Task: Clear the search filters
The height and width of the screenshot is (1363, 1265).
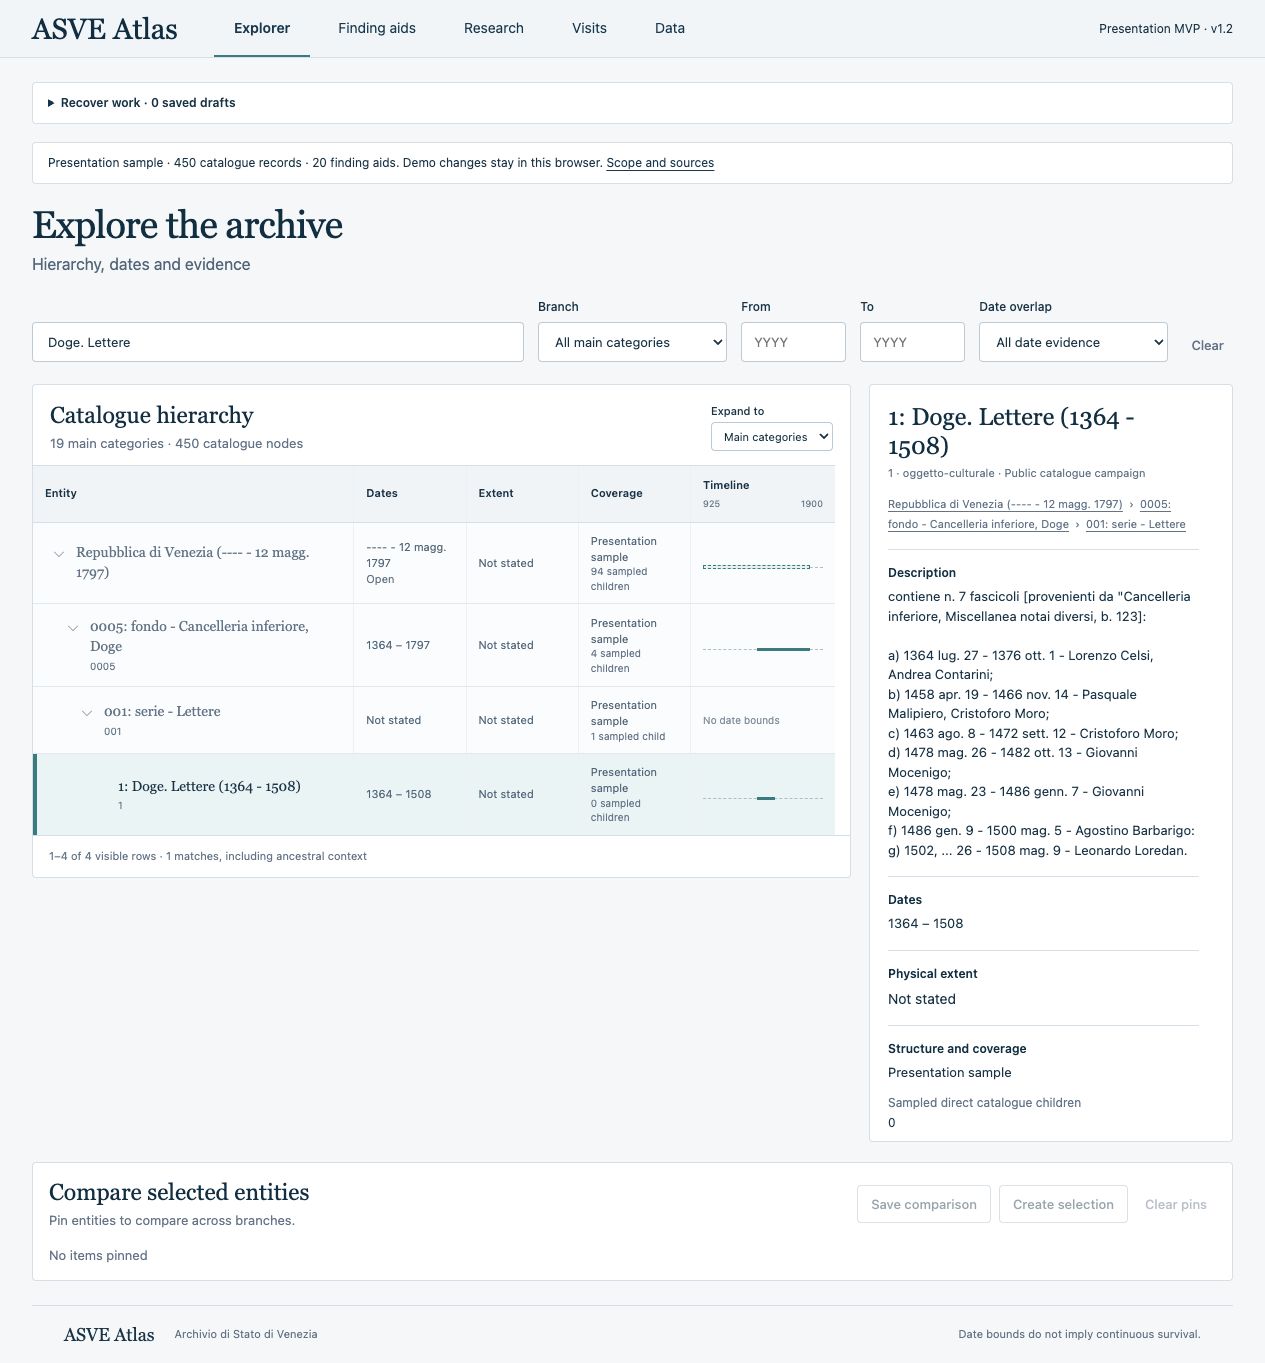Action: click(x=1207, y=345)
